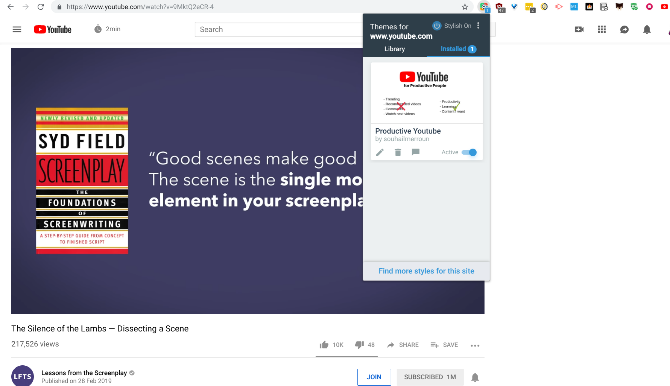Screen dimensions: 670x386
Task: Go back with the browser back arrow
Action: coord(11,7)
